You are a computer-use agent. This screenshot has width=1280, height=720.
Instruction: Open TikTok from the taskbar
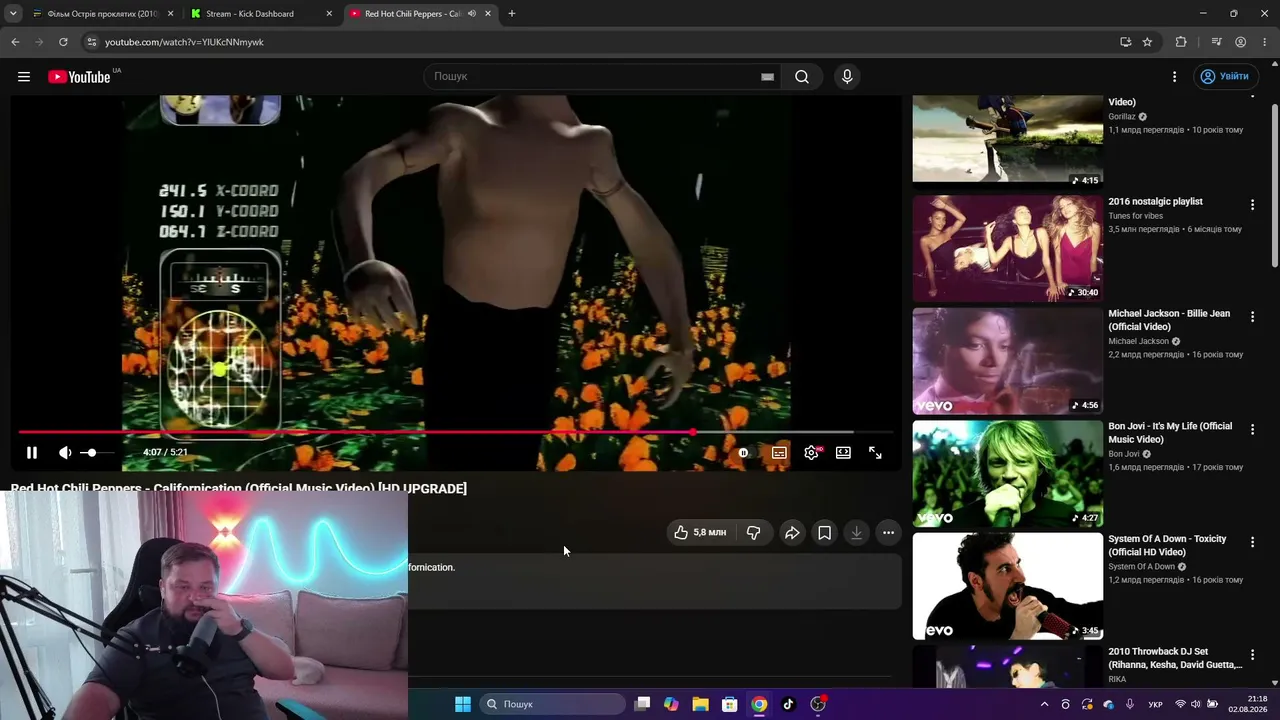coord(788,704)
